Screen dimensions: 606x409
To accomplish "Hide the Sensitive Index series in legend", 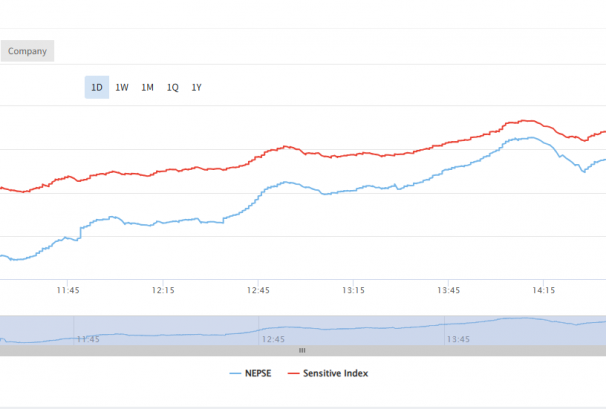I will 328,373.
